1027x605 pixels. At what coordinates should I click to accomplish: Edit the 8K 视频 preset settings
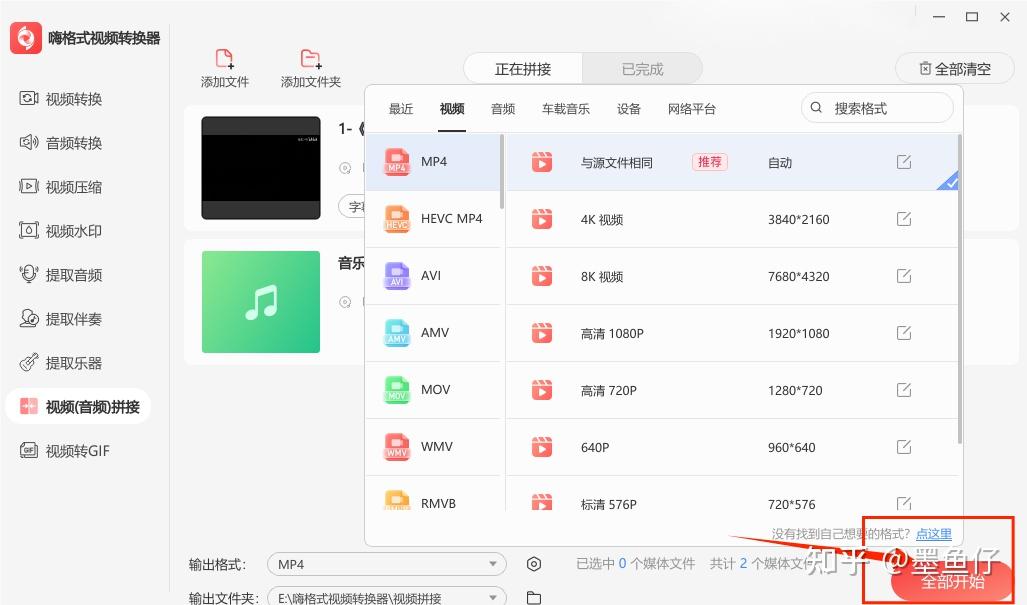pos(904,276)
